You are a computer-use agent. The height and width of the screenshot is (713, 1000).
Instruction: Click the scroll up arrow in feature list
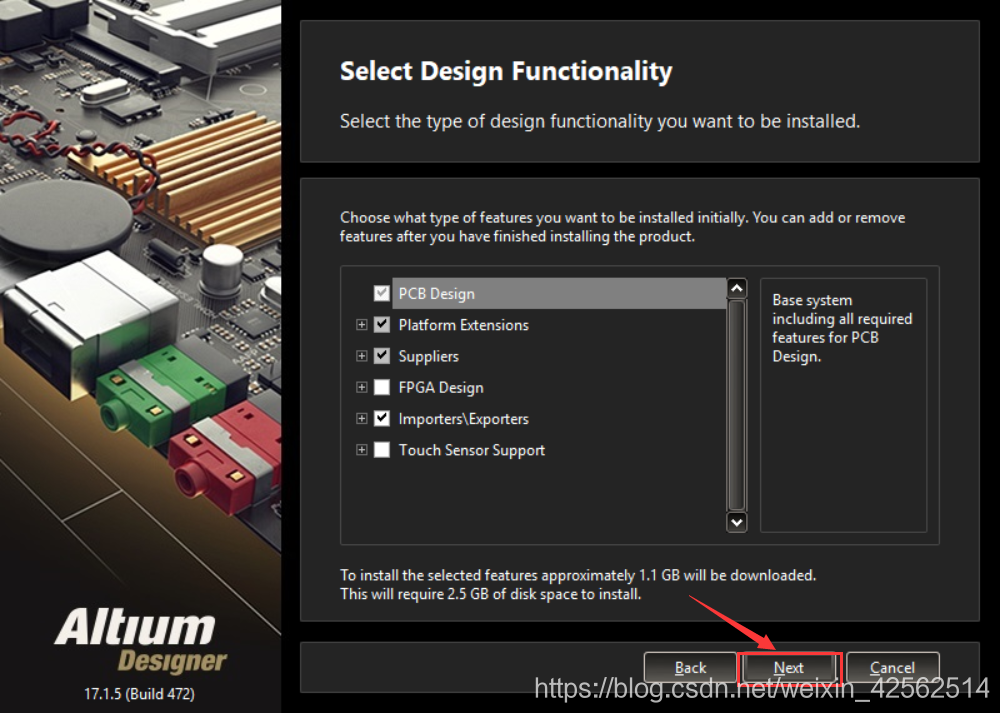tap(737, 288)
